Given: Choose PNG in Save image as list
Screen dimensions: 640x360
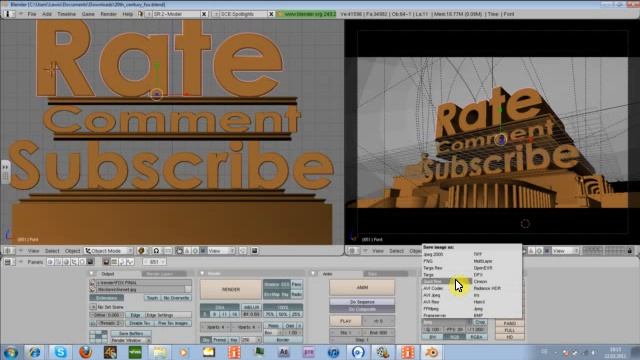Looking at the screenshot, I should [x=428, y=261].
